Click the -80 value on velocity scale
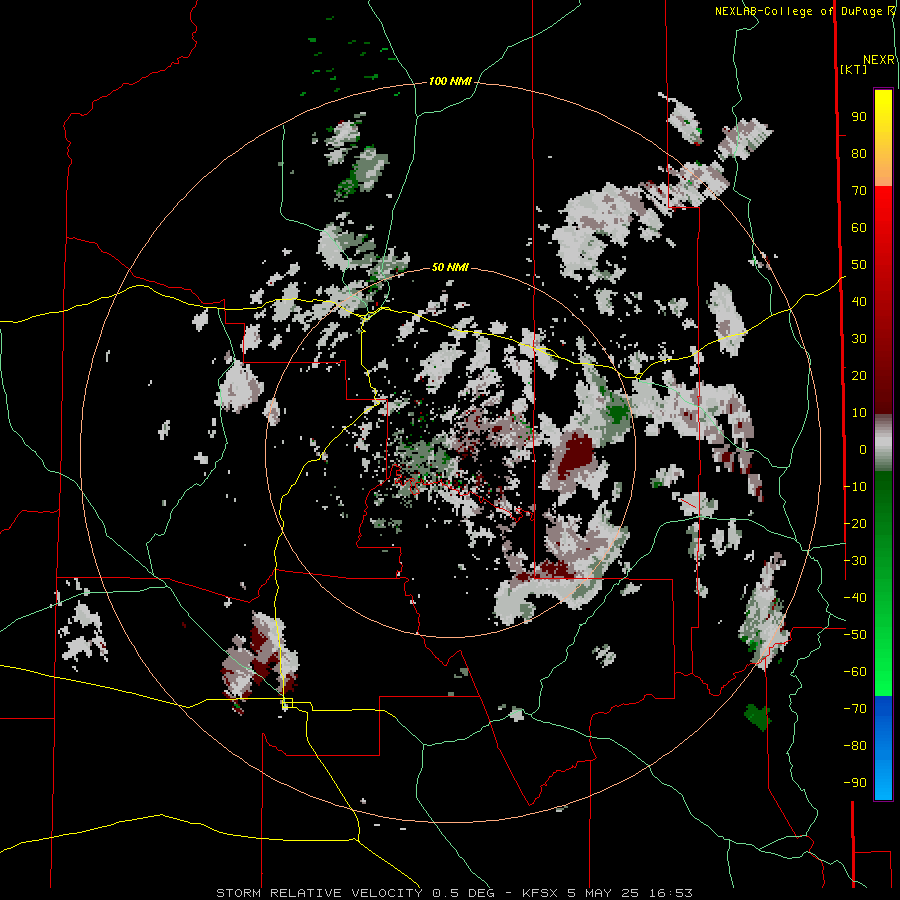The image size is (900, 900). tap(855, 746)
